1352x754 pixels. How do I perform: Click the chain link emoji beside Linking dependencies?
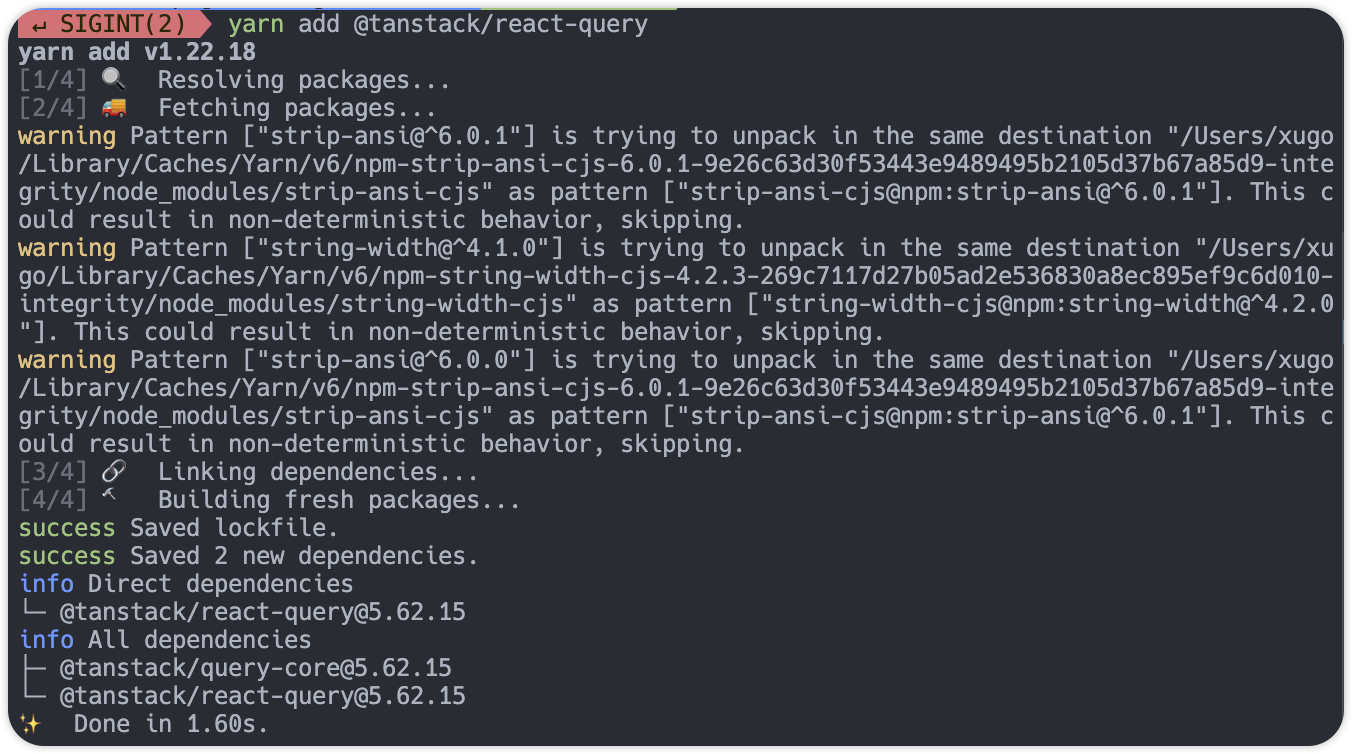(x=115, y=472)
